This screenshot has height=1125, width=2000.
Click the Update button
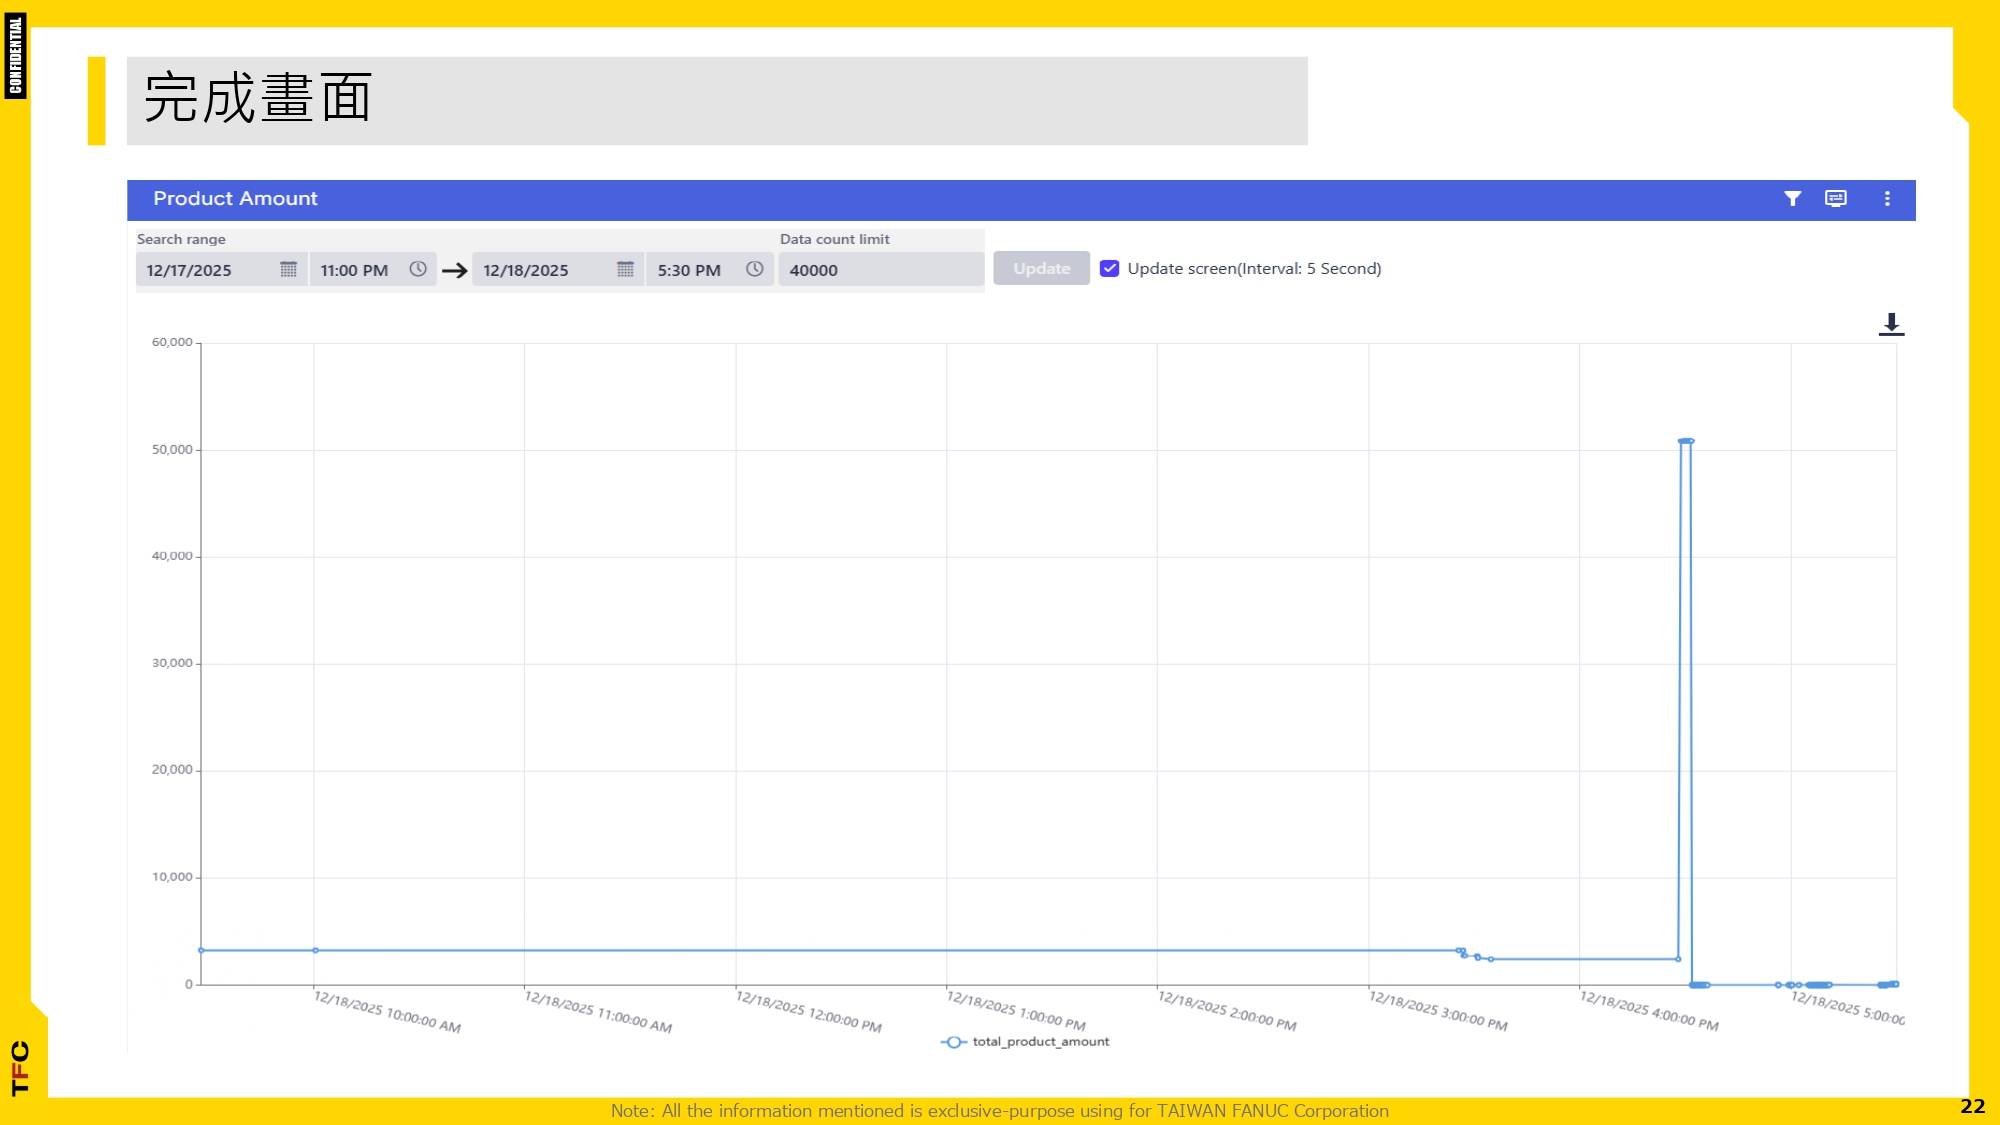click(x=1041, y=268)
